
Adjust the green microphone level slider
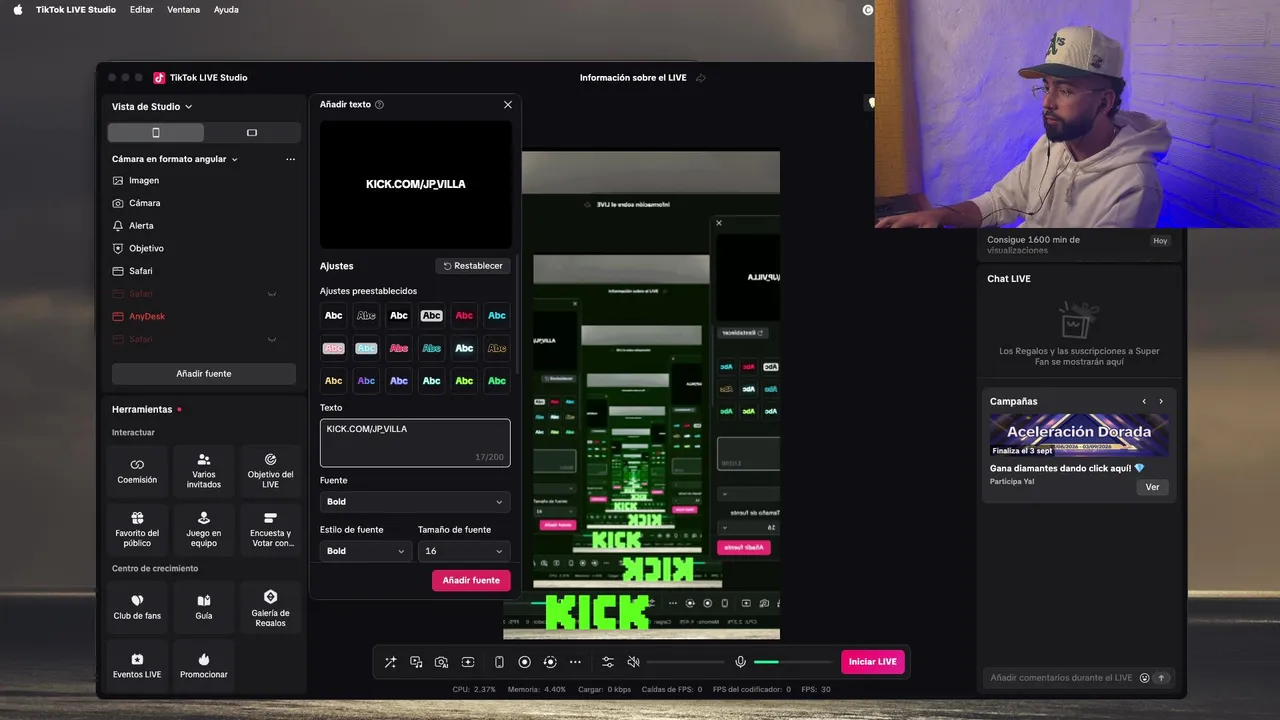pos(793,662)
